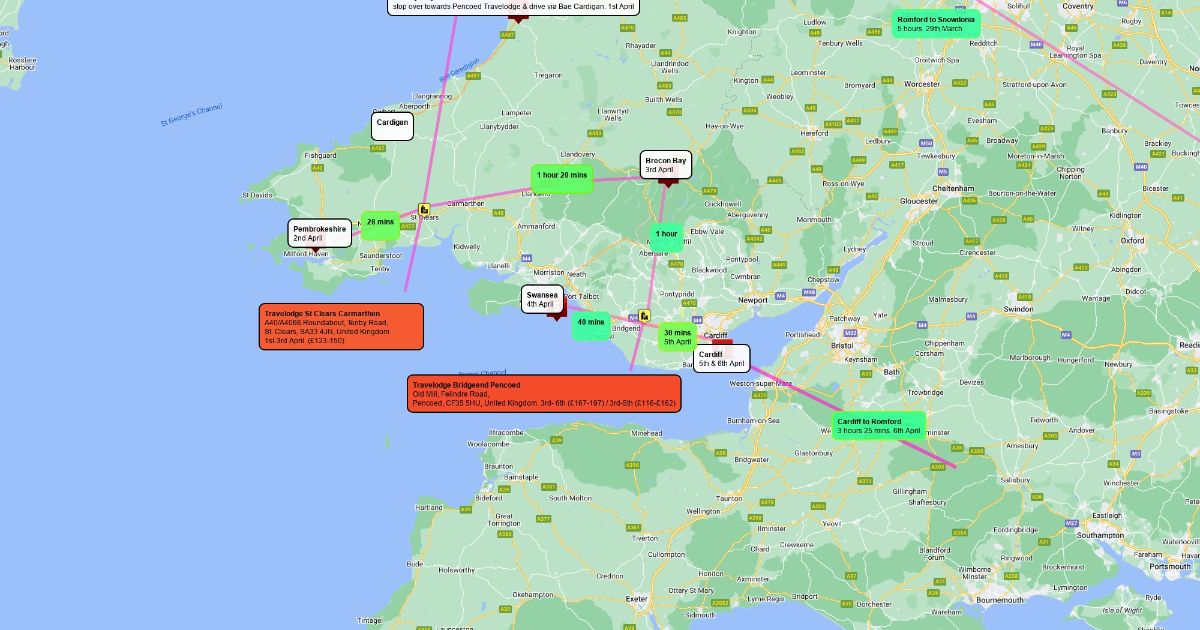Click the Exeter city name
The width and height of the screenshot is (1200, 630).
click(x=636, y=598)
